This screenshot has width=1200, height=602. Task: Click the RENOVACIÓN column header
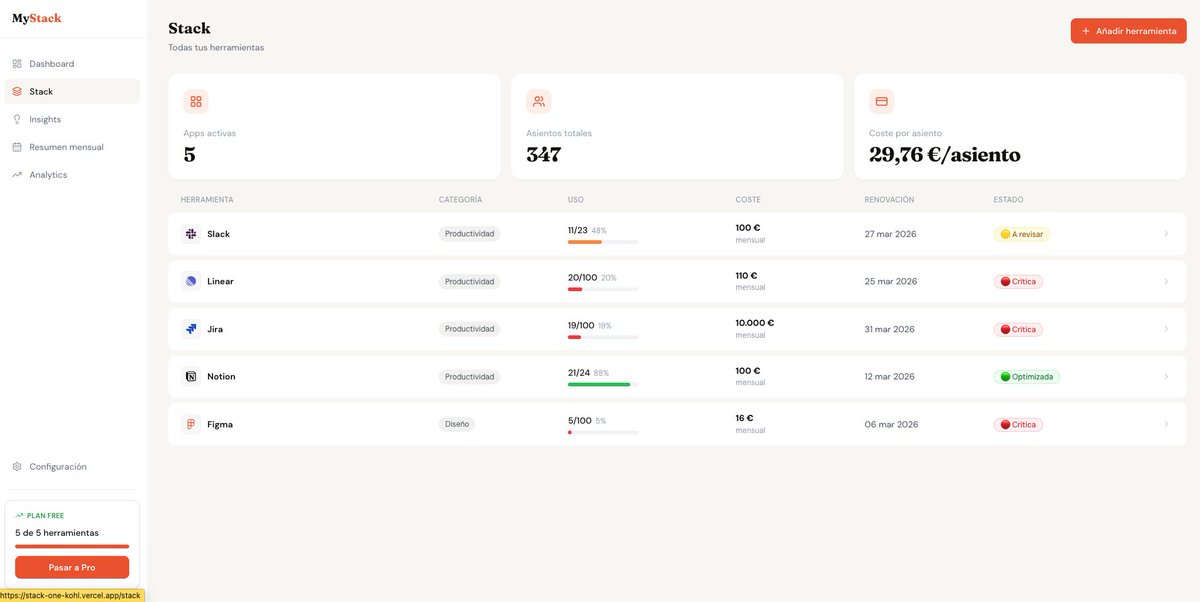[x=890, y=200]
